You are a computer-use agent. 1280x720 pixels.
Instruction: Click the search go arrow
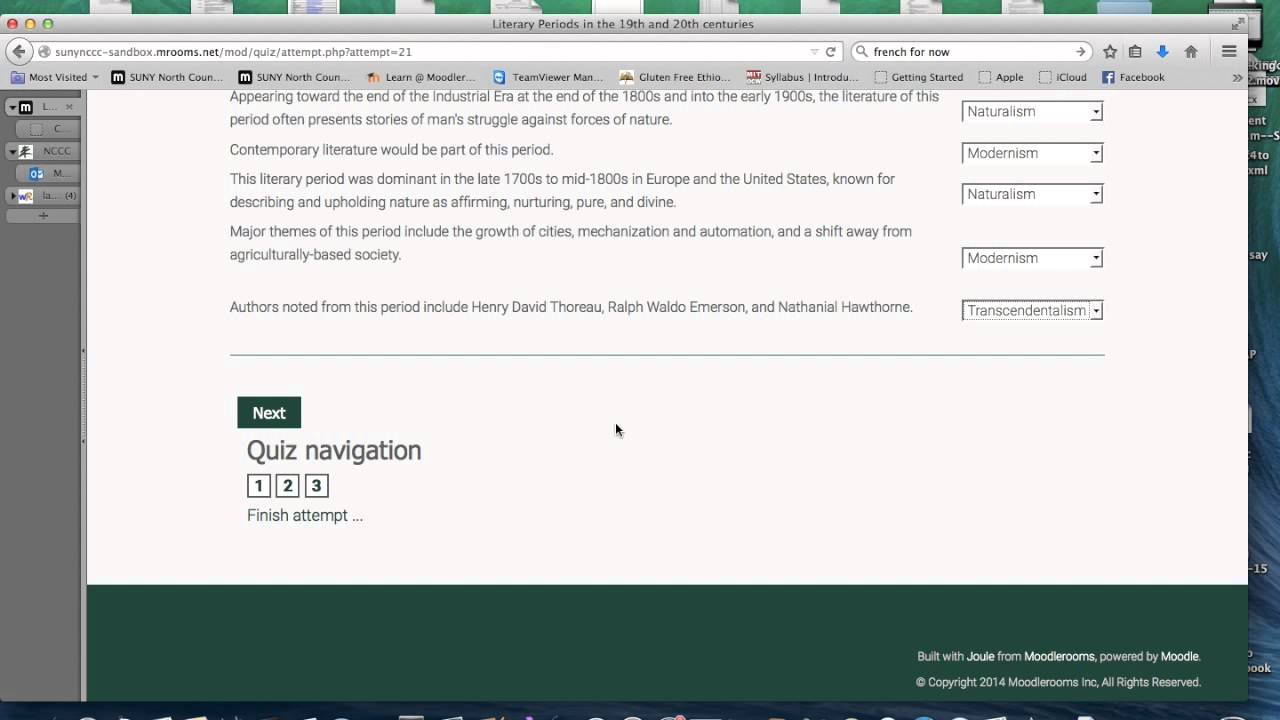(1081, 52)
